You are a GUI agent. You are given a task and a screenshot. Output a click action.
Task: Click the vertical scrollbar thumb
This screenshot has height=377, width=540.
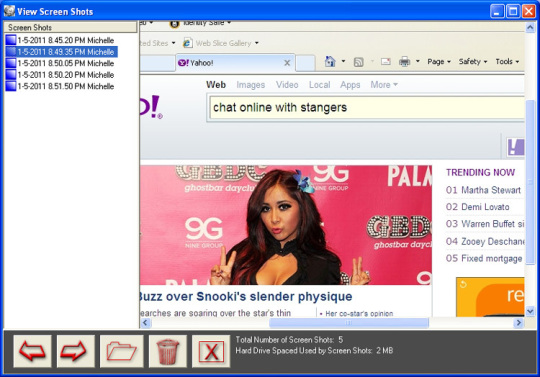530,182
